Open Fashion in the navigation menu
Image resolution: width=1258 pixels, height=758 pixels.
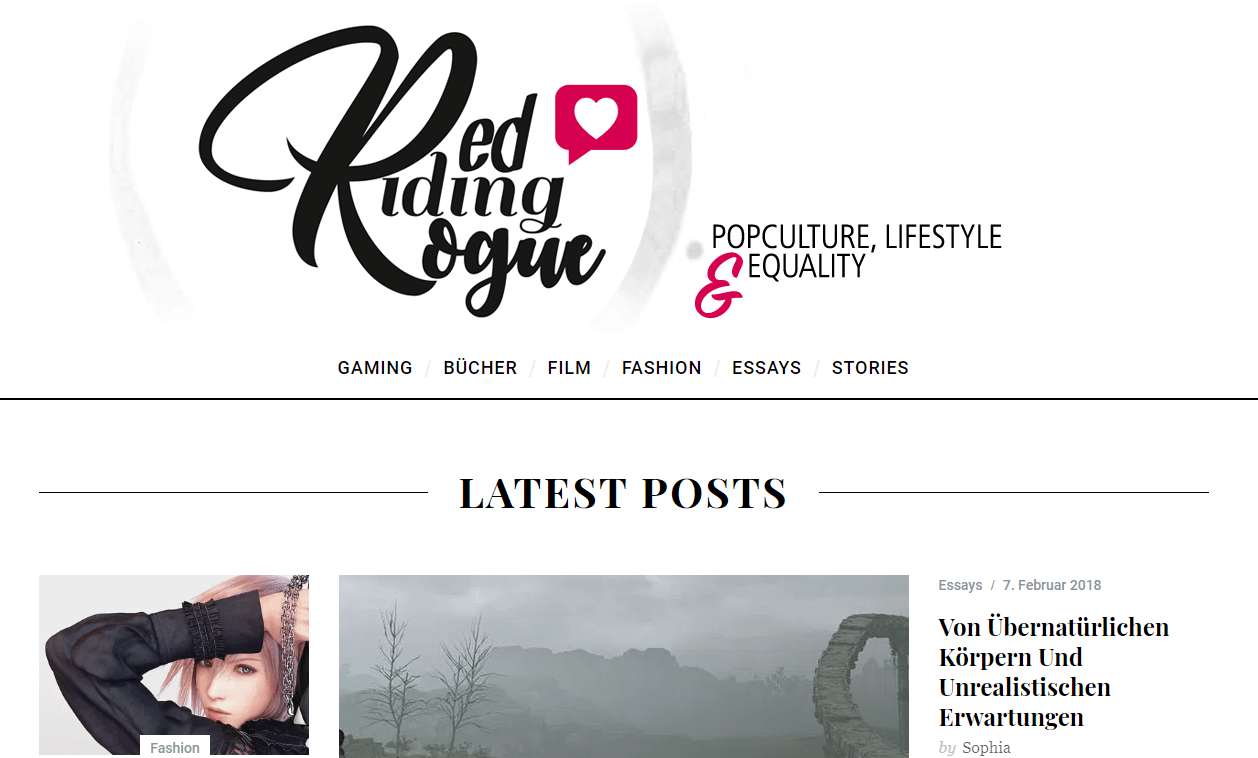[x=661, y=368]
